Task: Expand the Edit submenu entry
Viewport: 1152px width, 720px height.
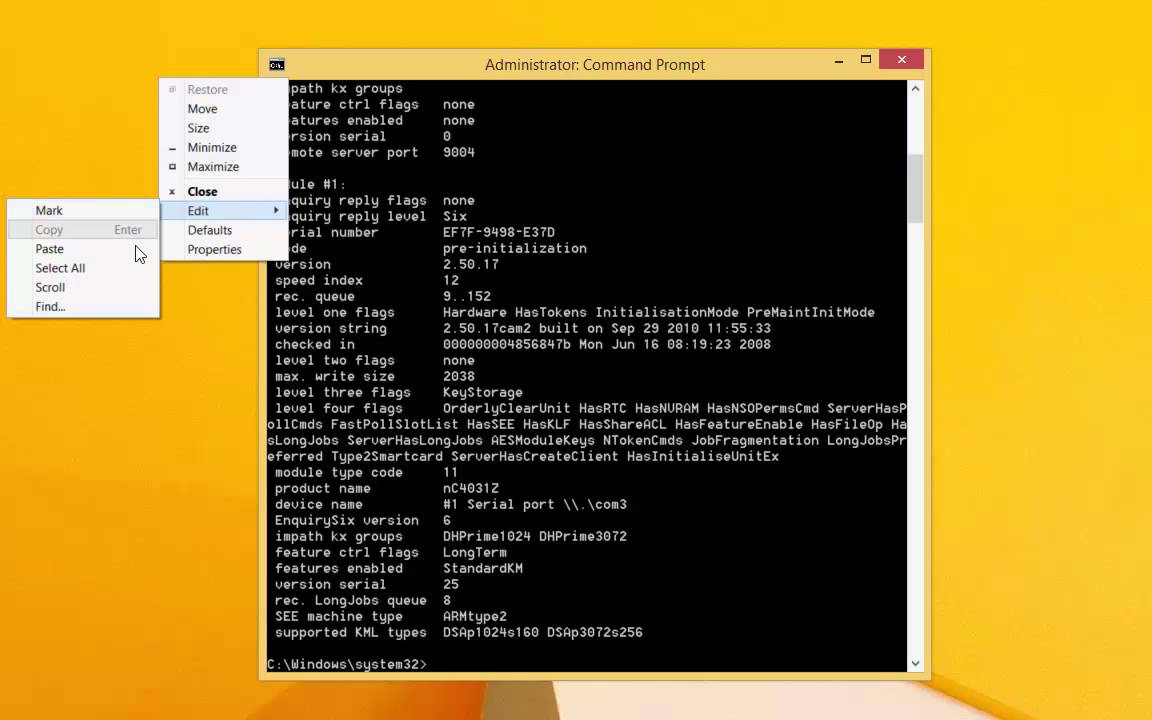Action: tap(224, 211)
